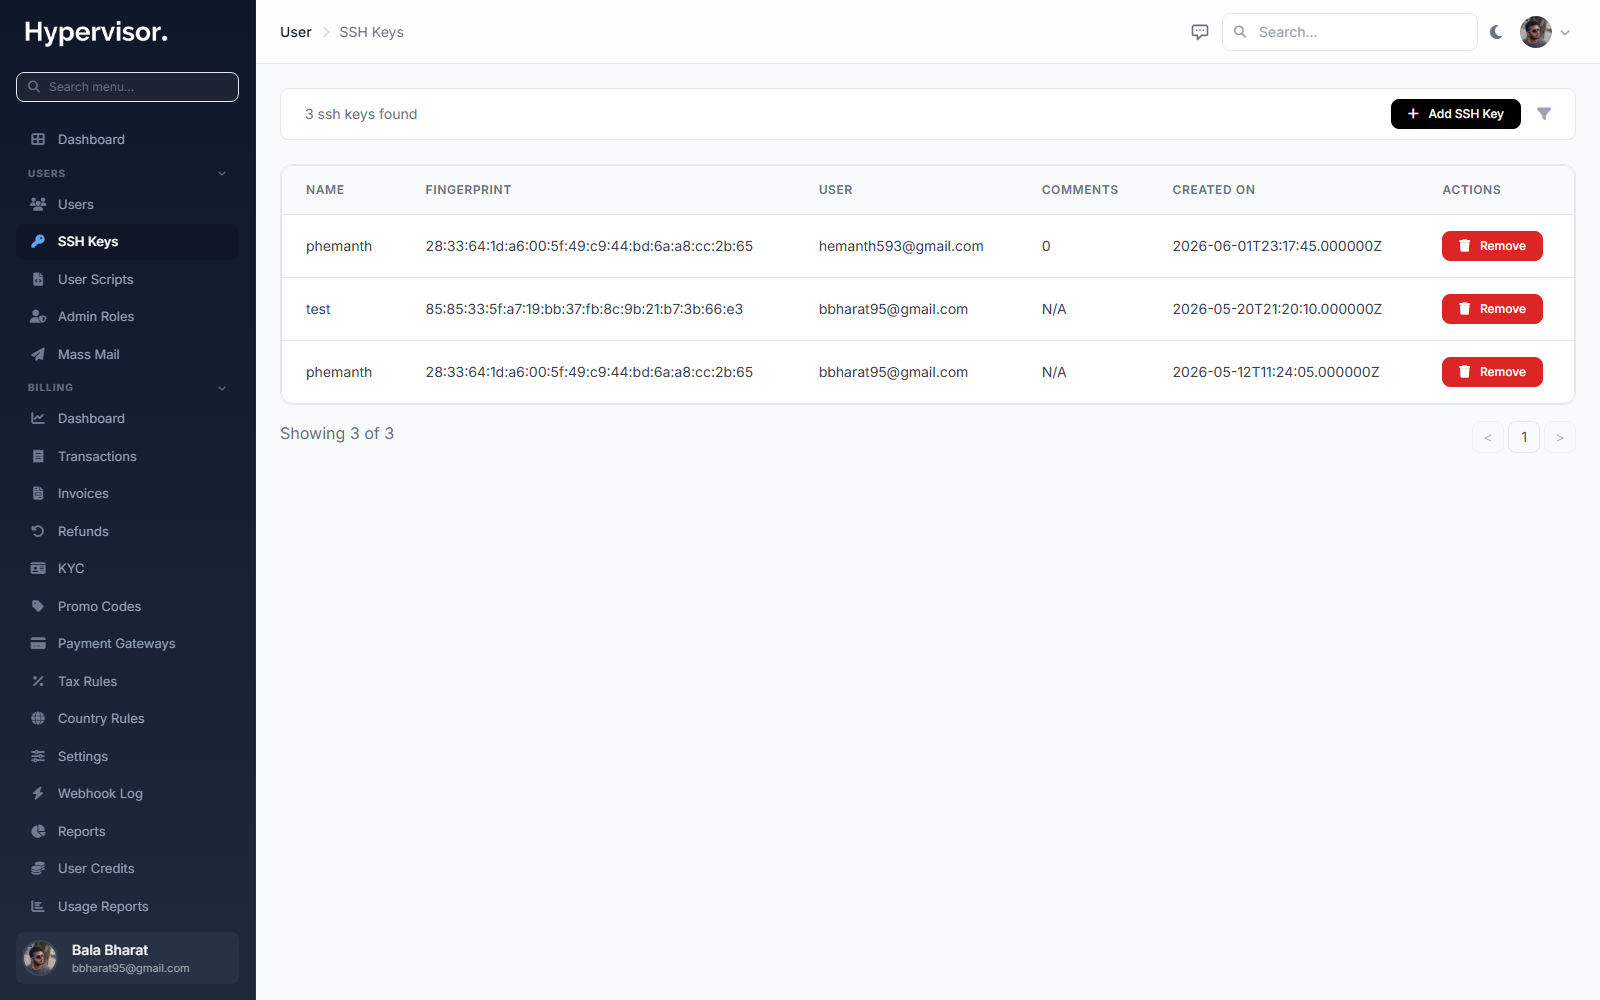Screen dimensions: 1600x1000
Task: Remove the hemanth593@gmail.com SSH key
Action: click(x=1492, y=246)
